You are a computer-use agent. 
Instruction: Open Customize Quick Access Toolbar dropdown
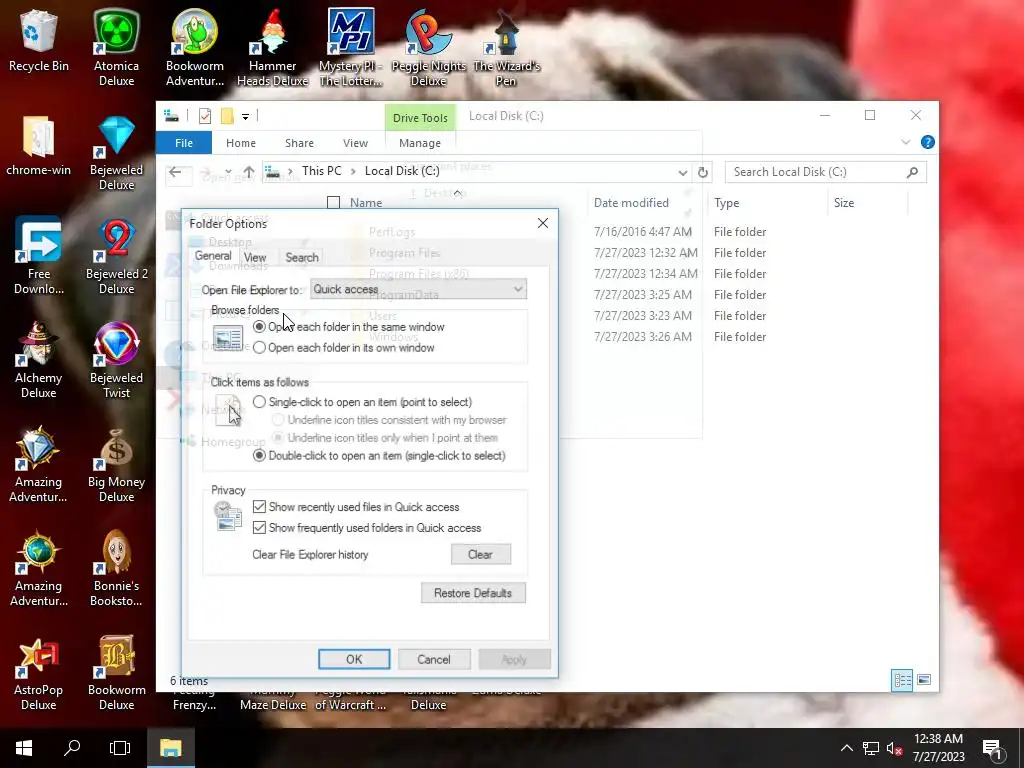(x=246, y=117)
